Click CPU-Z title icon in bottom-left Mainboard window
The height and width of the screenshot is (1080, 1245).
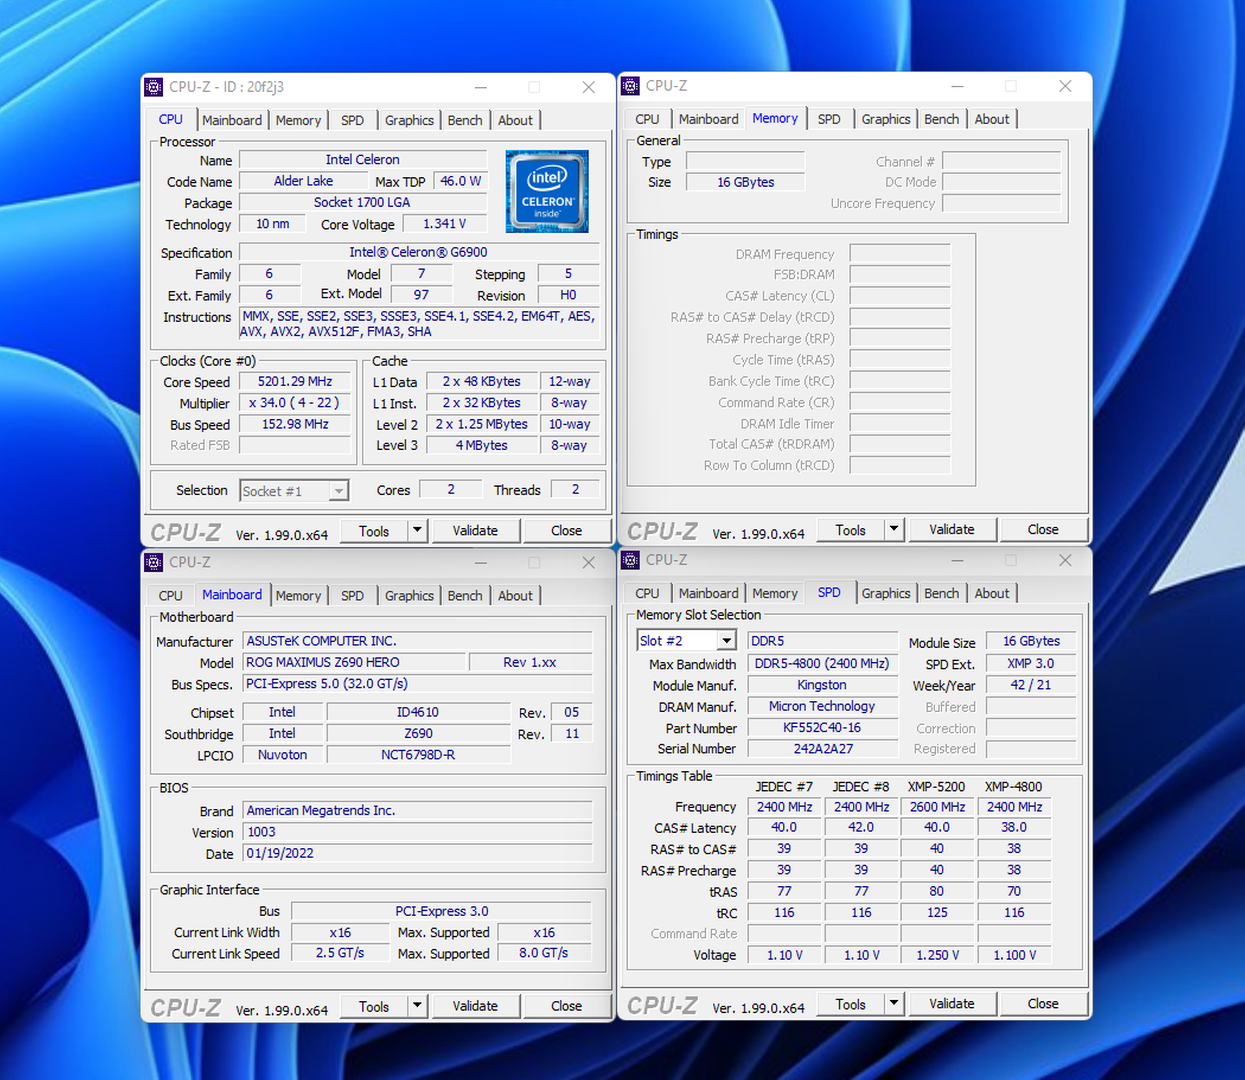tap(154, 562)
